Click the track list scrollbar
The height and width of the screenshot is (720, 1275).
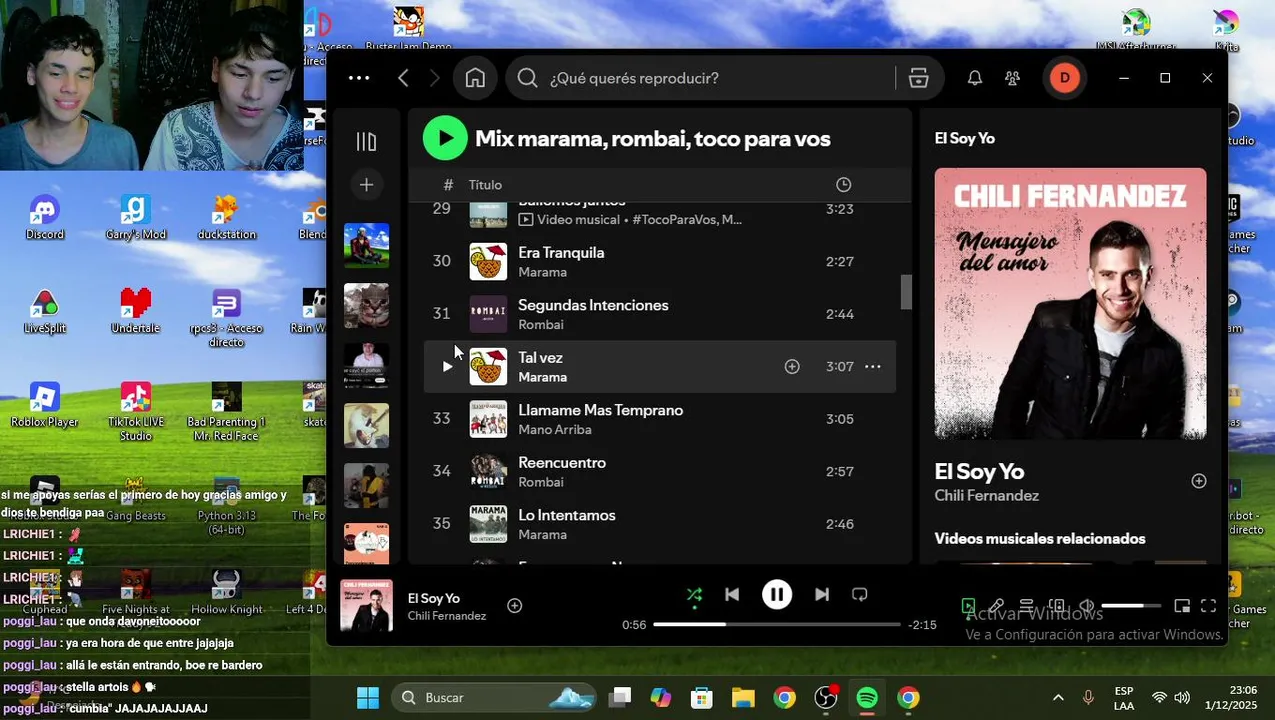click(906, 292)
